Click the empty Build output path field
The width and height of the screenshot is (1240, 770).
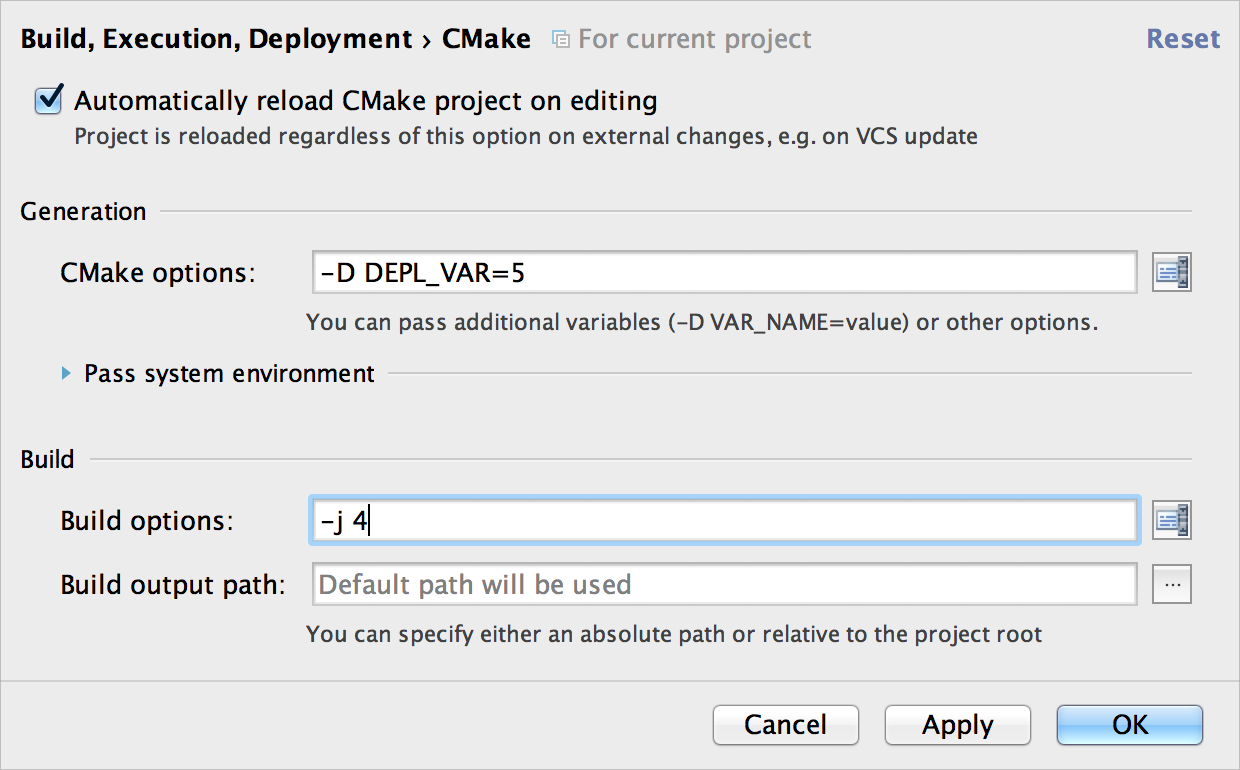pos(724,584)
